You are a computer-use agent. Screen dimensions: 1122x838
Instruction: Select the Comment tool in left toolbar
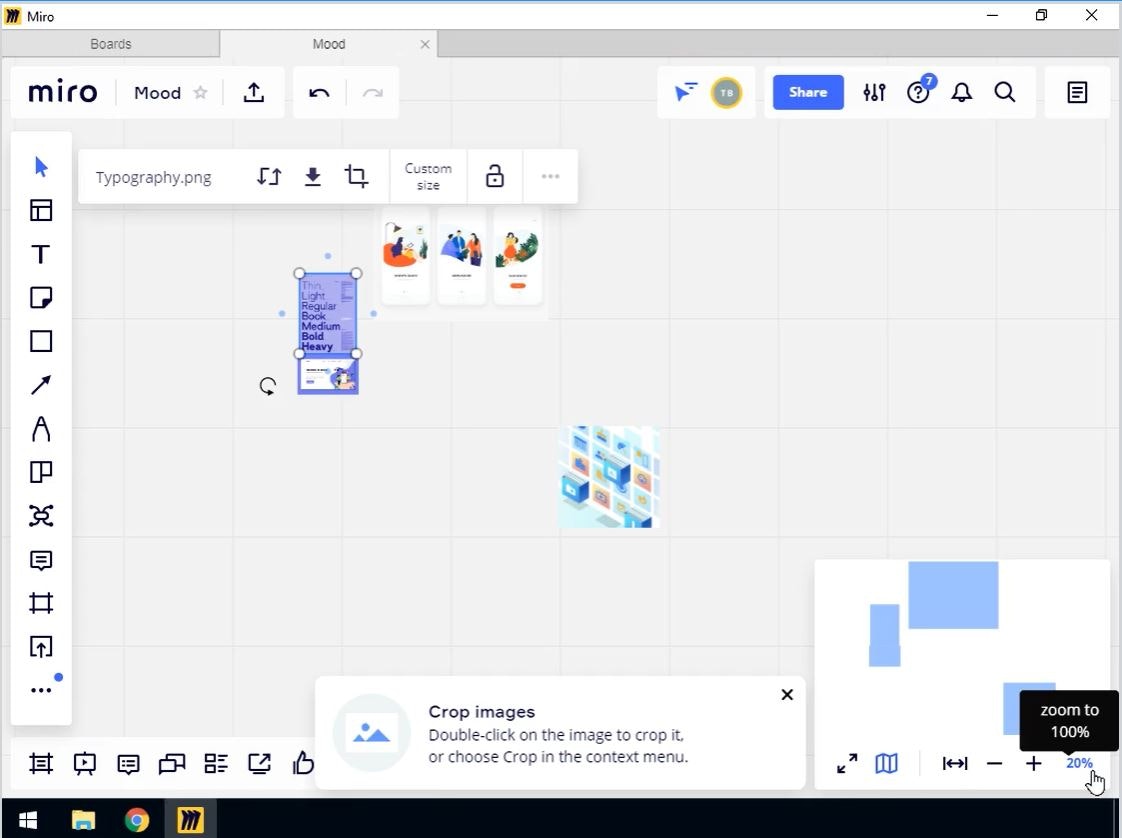click(41, 560)
